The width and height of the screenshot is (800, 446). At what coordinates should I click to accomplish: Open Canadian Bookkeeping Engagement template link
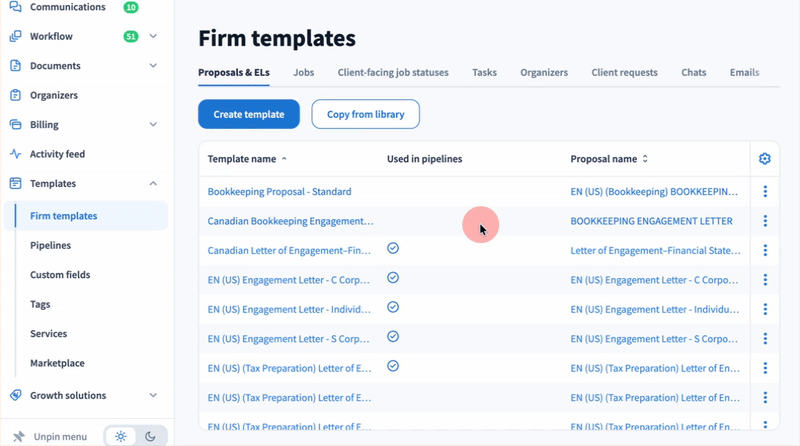(x=290, y=221)
